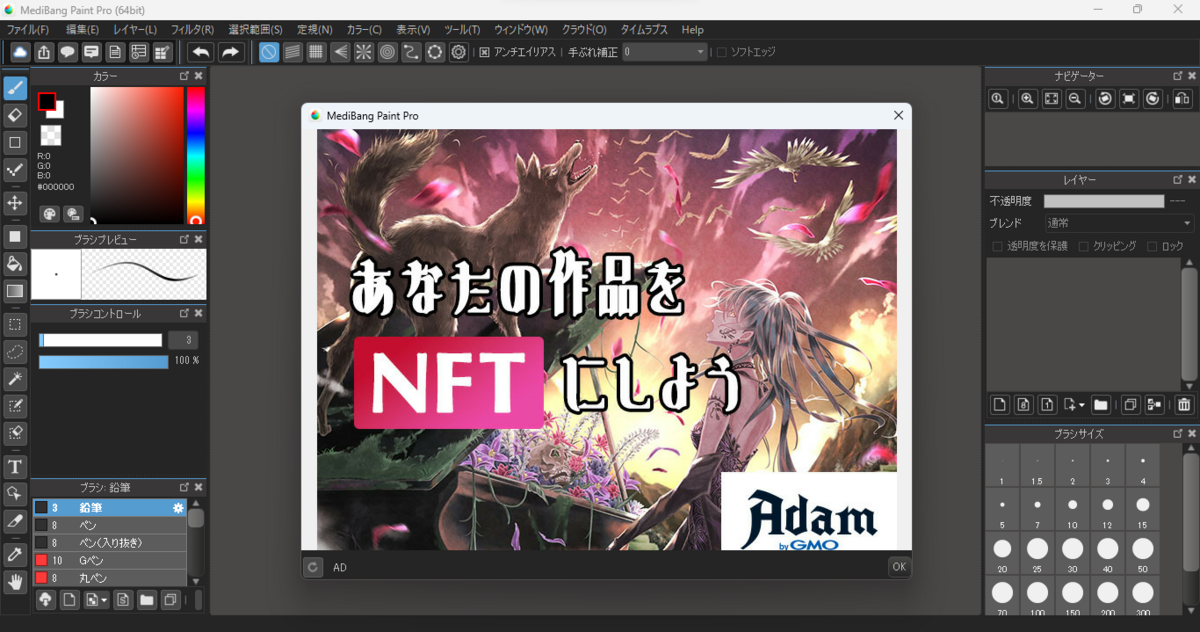Click the Undo arrow in toolbar

pyautogui.click(x=201, y=52)
